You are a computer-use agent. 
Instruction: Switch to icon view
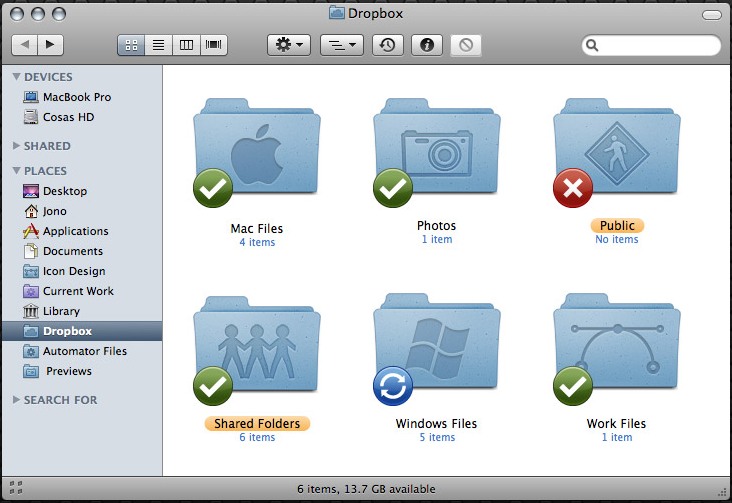pyautogui.click(x=131, y=45)
